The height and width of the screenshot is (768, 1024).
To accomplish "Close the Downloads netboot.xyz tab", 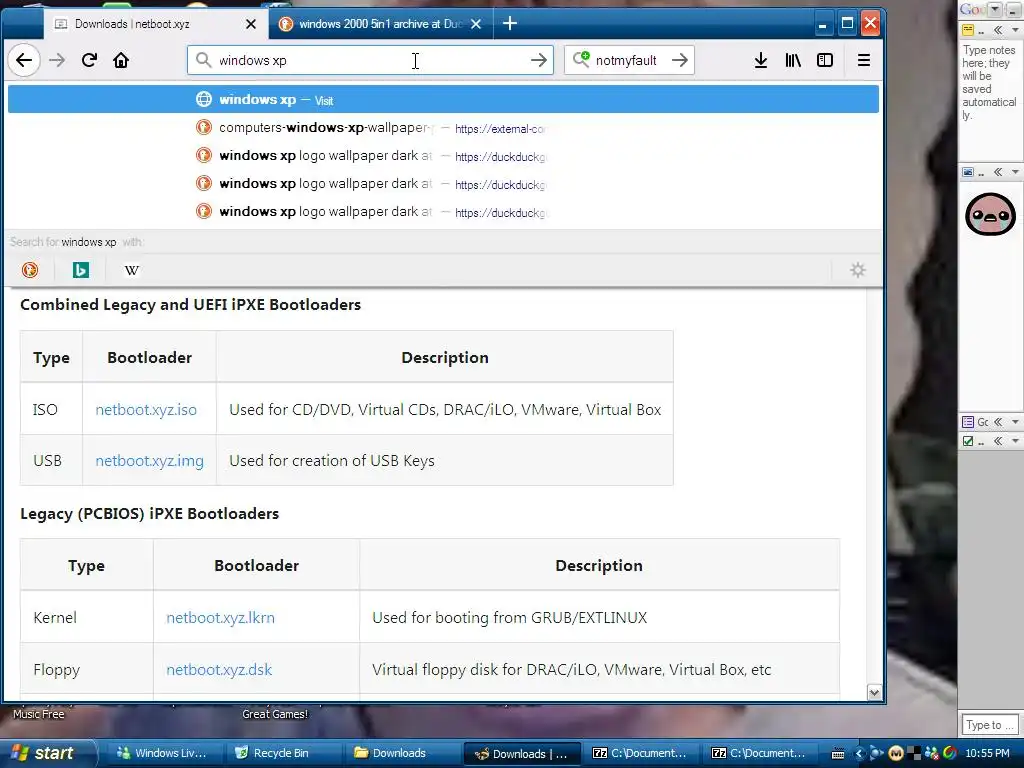I will tap(251, 24).
